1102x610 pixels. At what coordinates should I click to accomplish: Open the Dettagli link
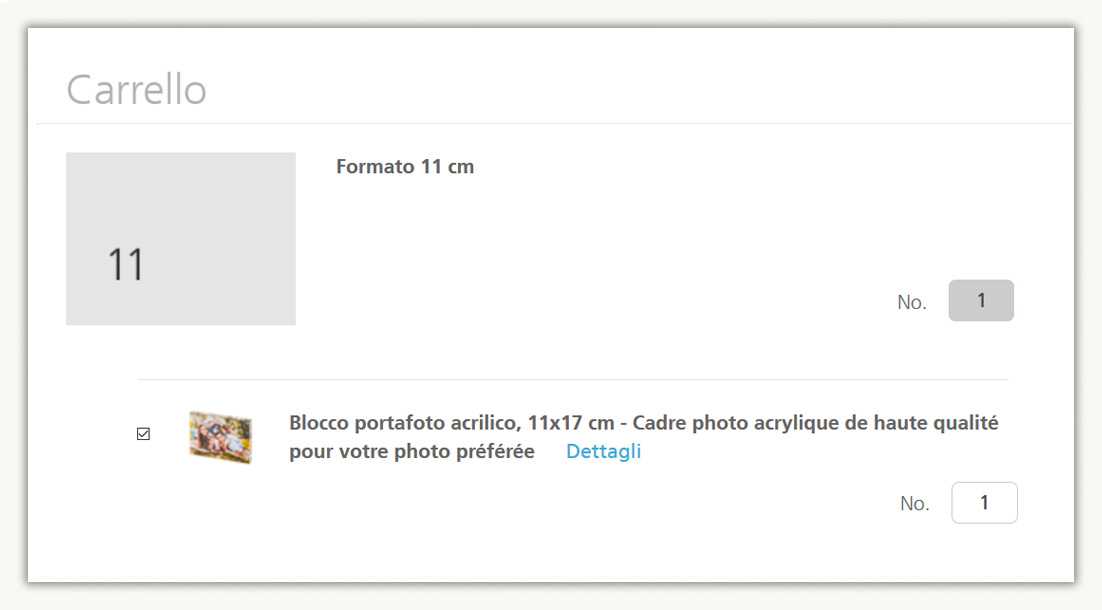tap(603, 451)
